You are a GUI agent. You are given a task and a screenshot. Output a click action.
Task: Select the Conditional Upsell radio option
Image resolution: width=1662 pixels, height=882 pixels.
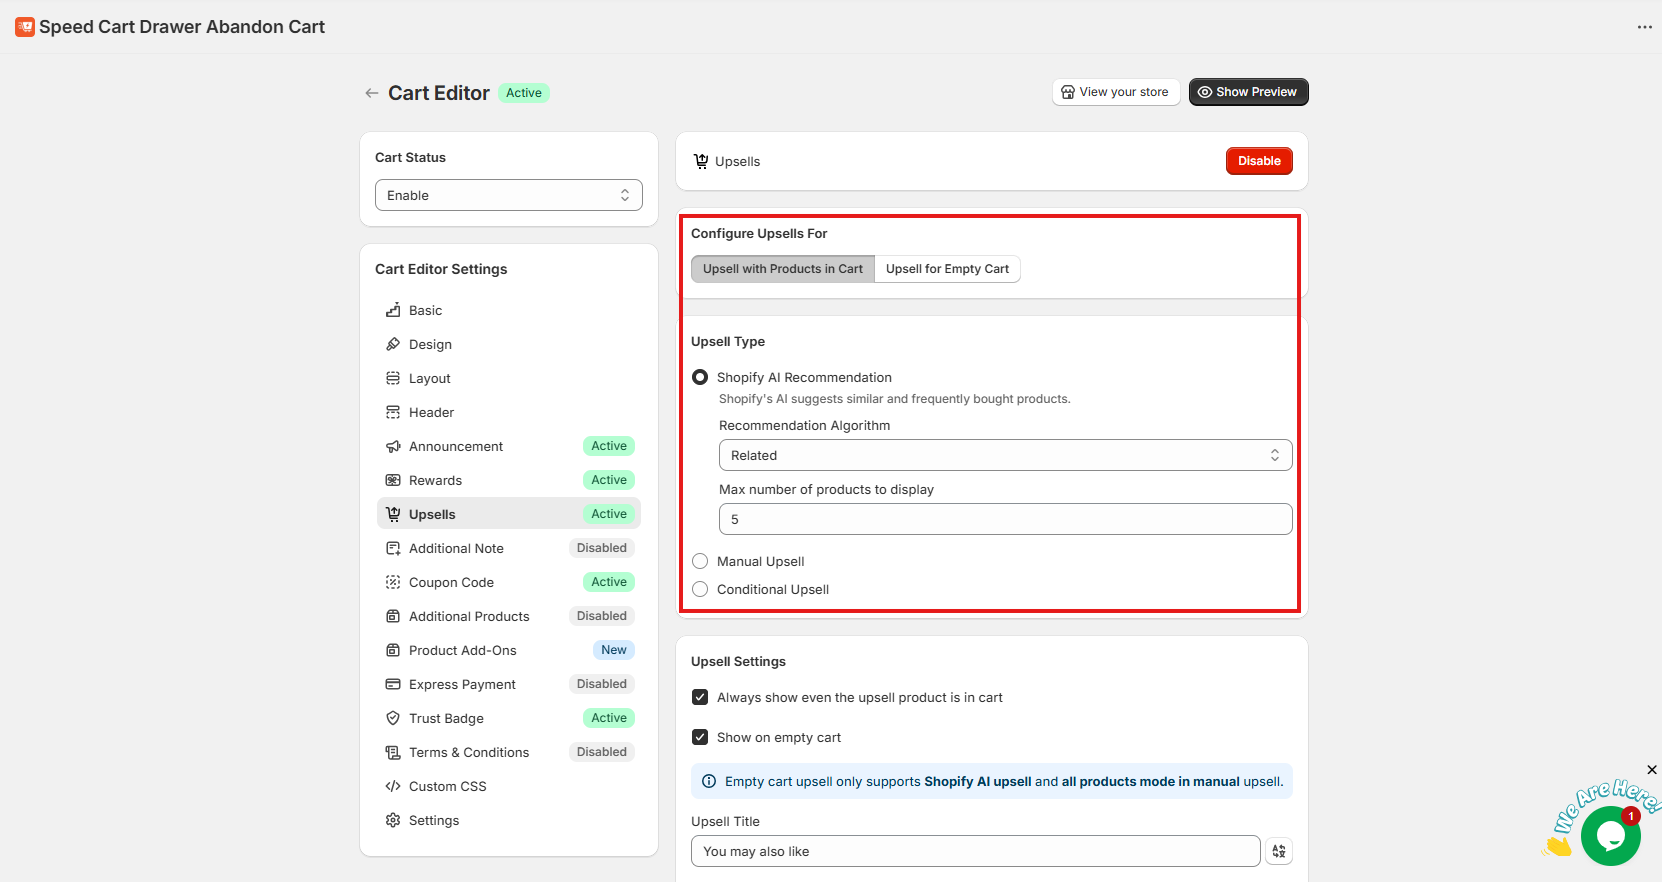[x=700, y=589]
